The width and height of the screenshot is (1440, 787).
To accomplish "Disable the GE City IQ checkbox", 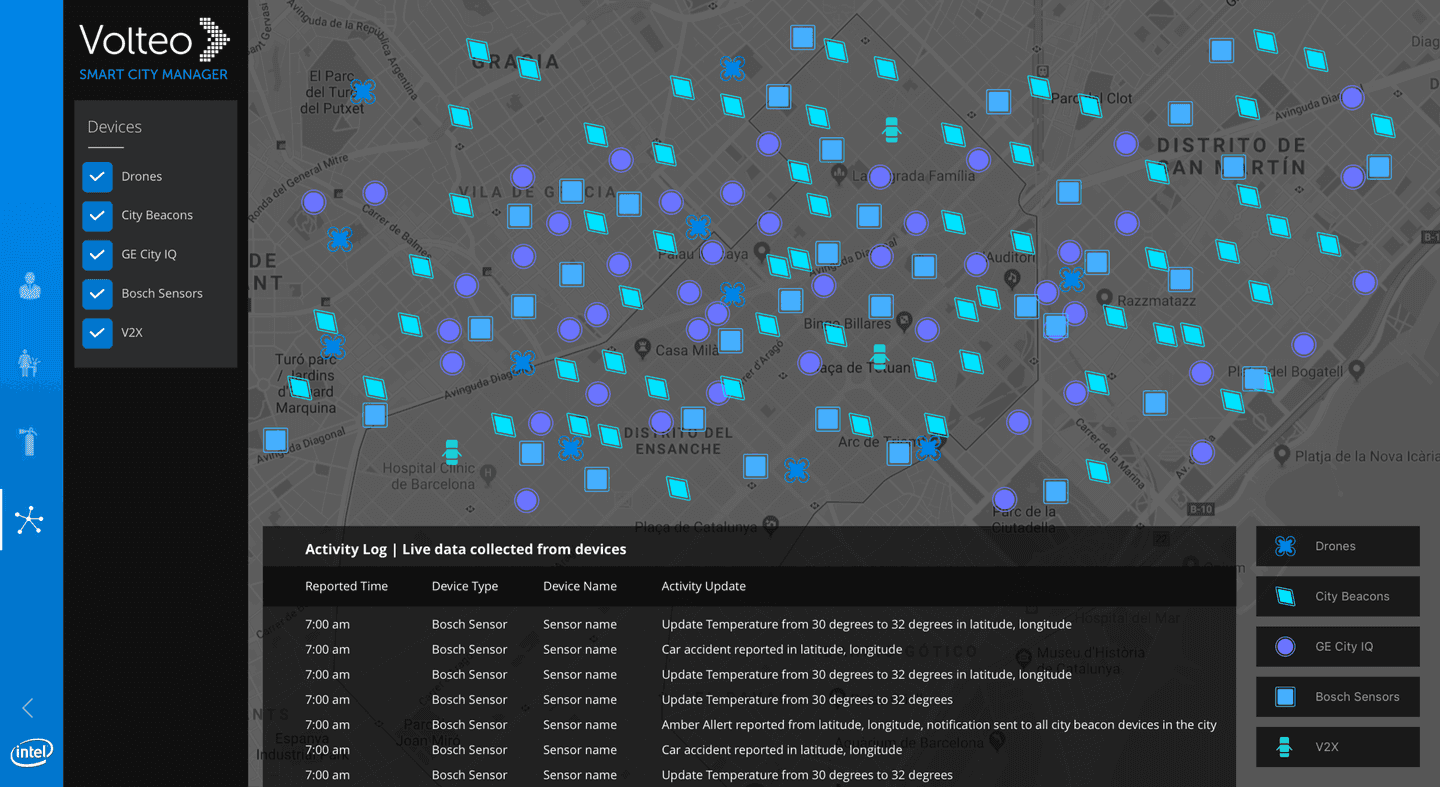I will [x=97, y=254].
